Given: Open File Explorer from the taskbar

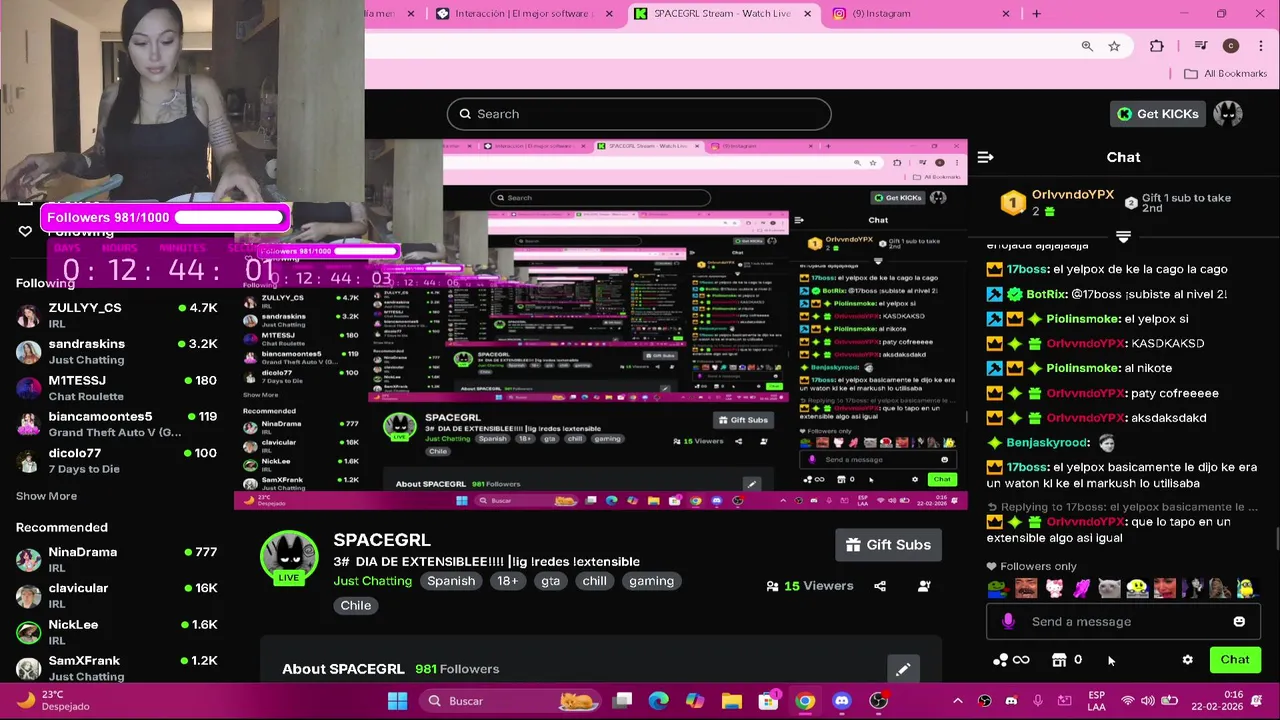Looking at the screenshot, I should (732, 701).
